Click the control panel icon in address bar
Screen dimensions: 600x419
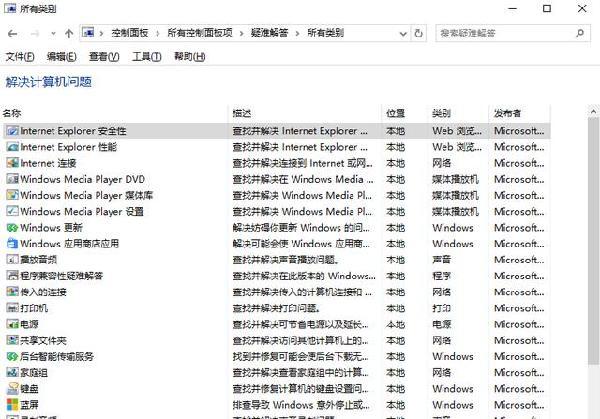[x=88, y=33]
